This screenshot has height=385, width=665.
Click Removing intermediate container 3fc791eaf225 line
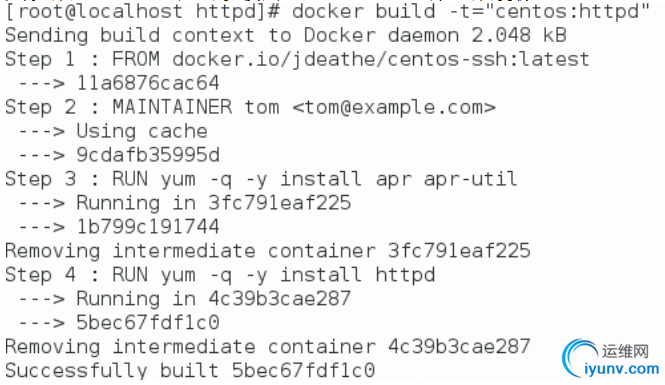point(268,251)
